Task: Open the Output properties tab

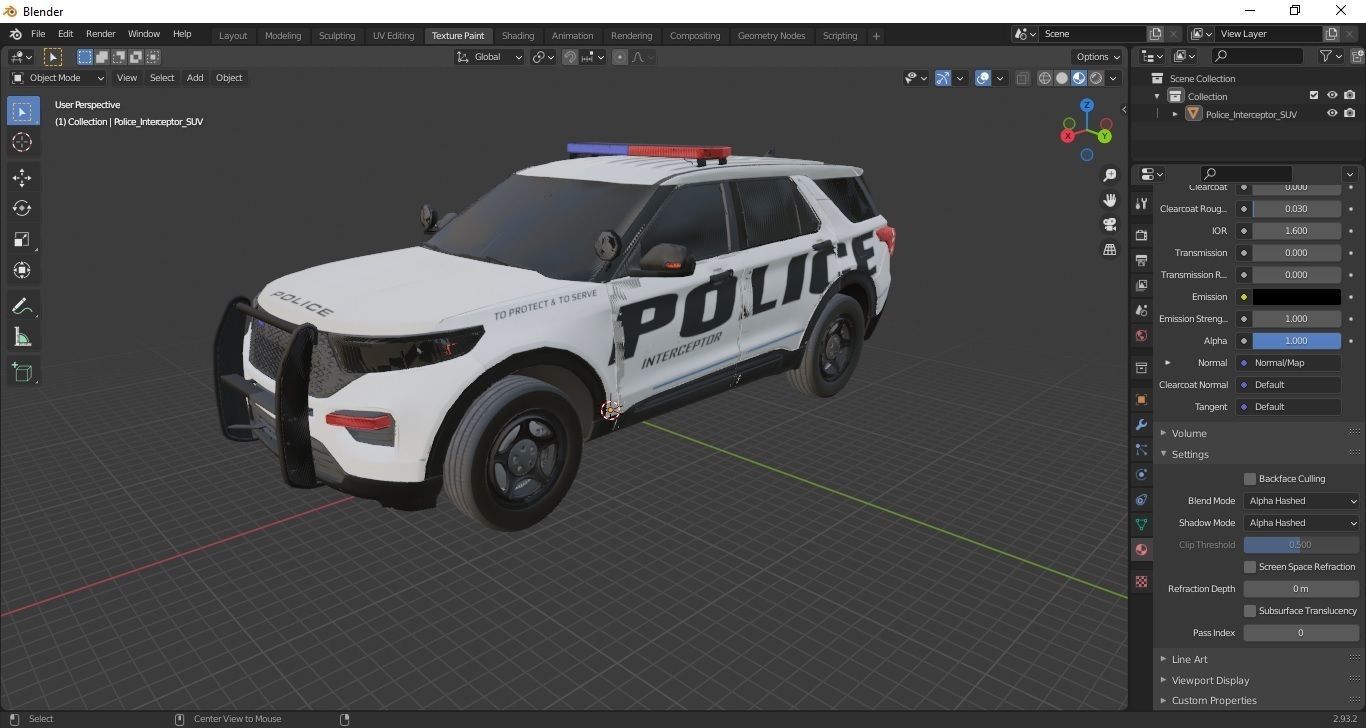Action: [x=1141, y=260]
